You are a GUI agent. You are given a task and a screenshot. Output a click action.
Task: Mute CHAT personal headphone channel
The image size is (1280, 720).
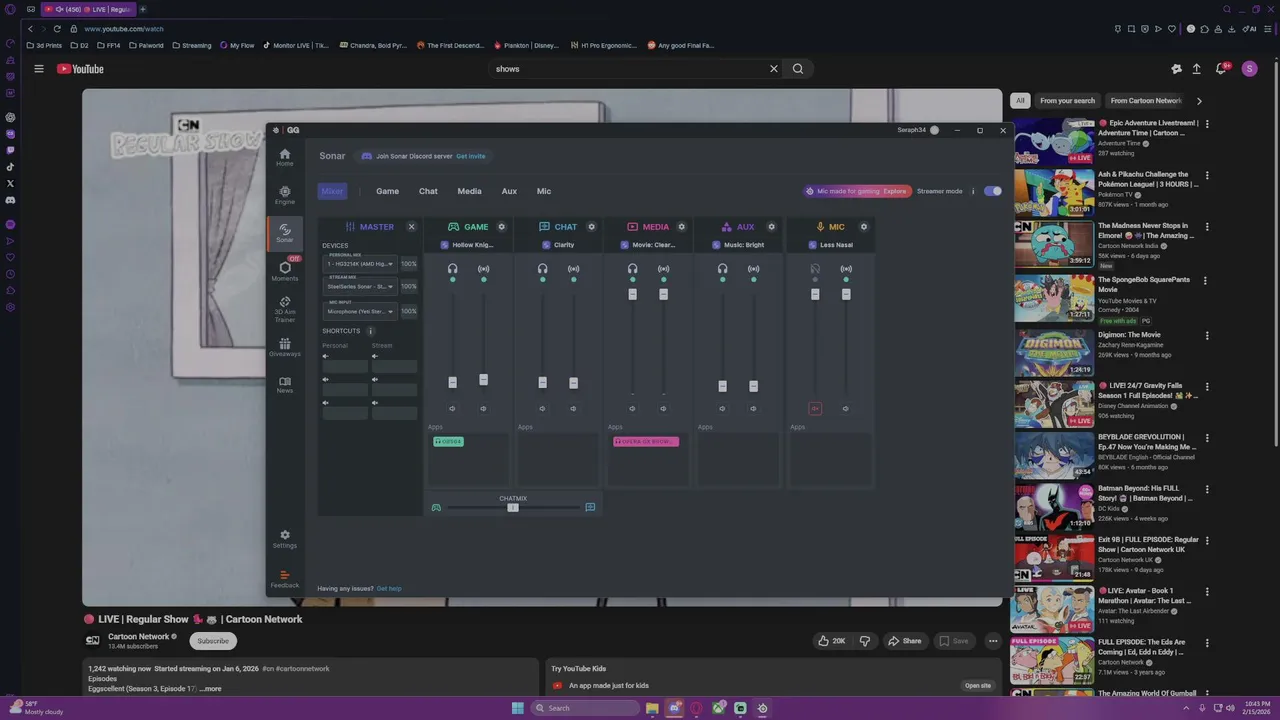coord(542,409)
